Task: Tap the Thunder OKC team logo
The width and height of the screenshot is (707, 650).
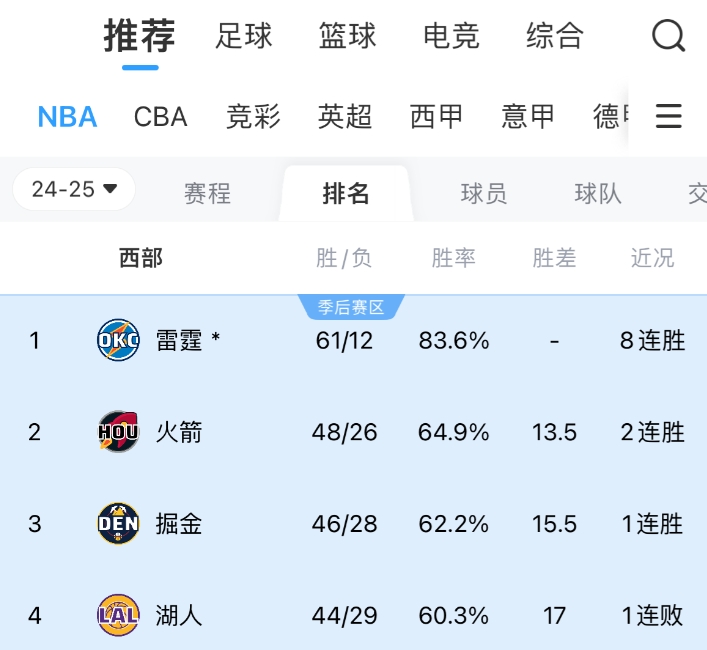Action: tap(118, 341)
